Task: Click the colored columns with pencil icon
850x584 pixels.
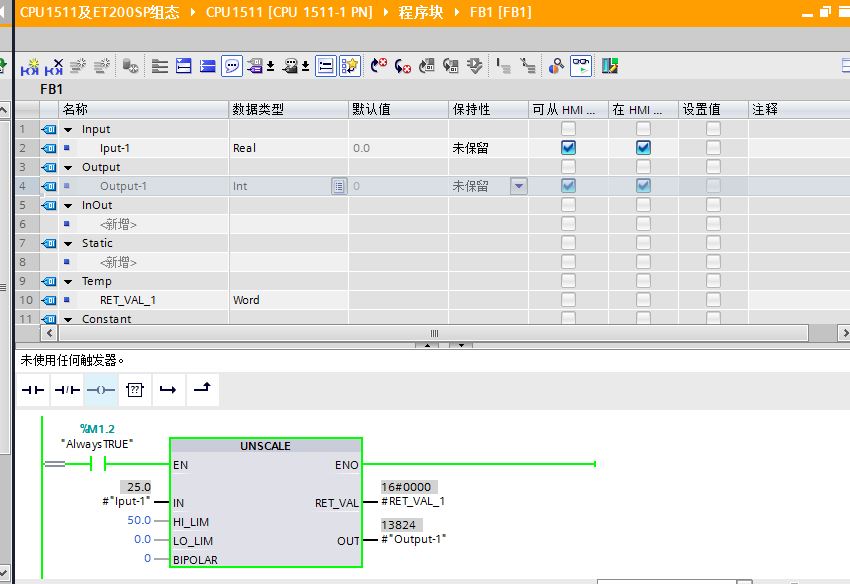Action: tap(610, 66)
